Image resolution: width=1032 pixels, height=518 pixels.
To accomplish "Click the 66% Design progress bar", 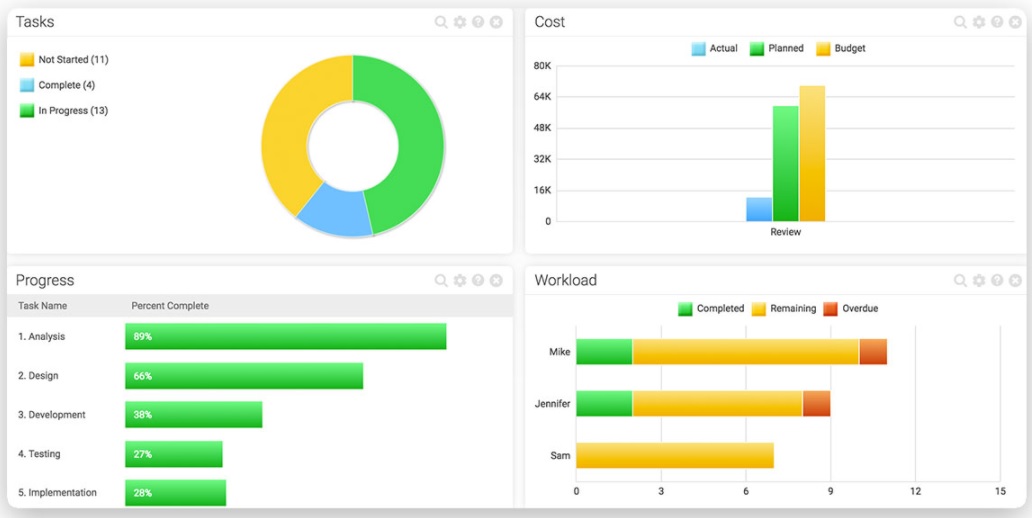I will coord(244,376).
